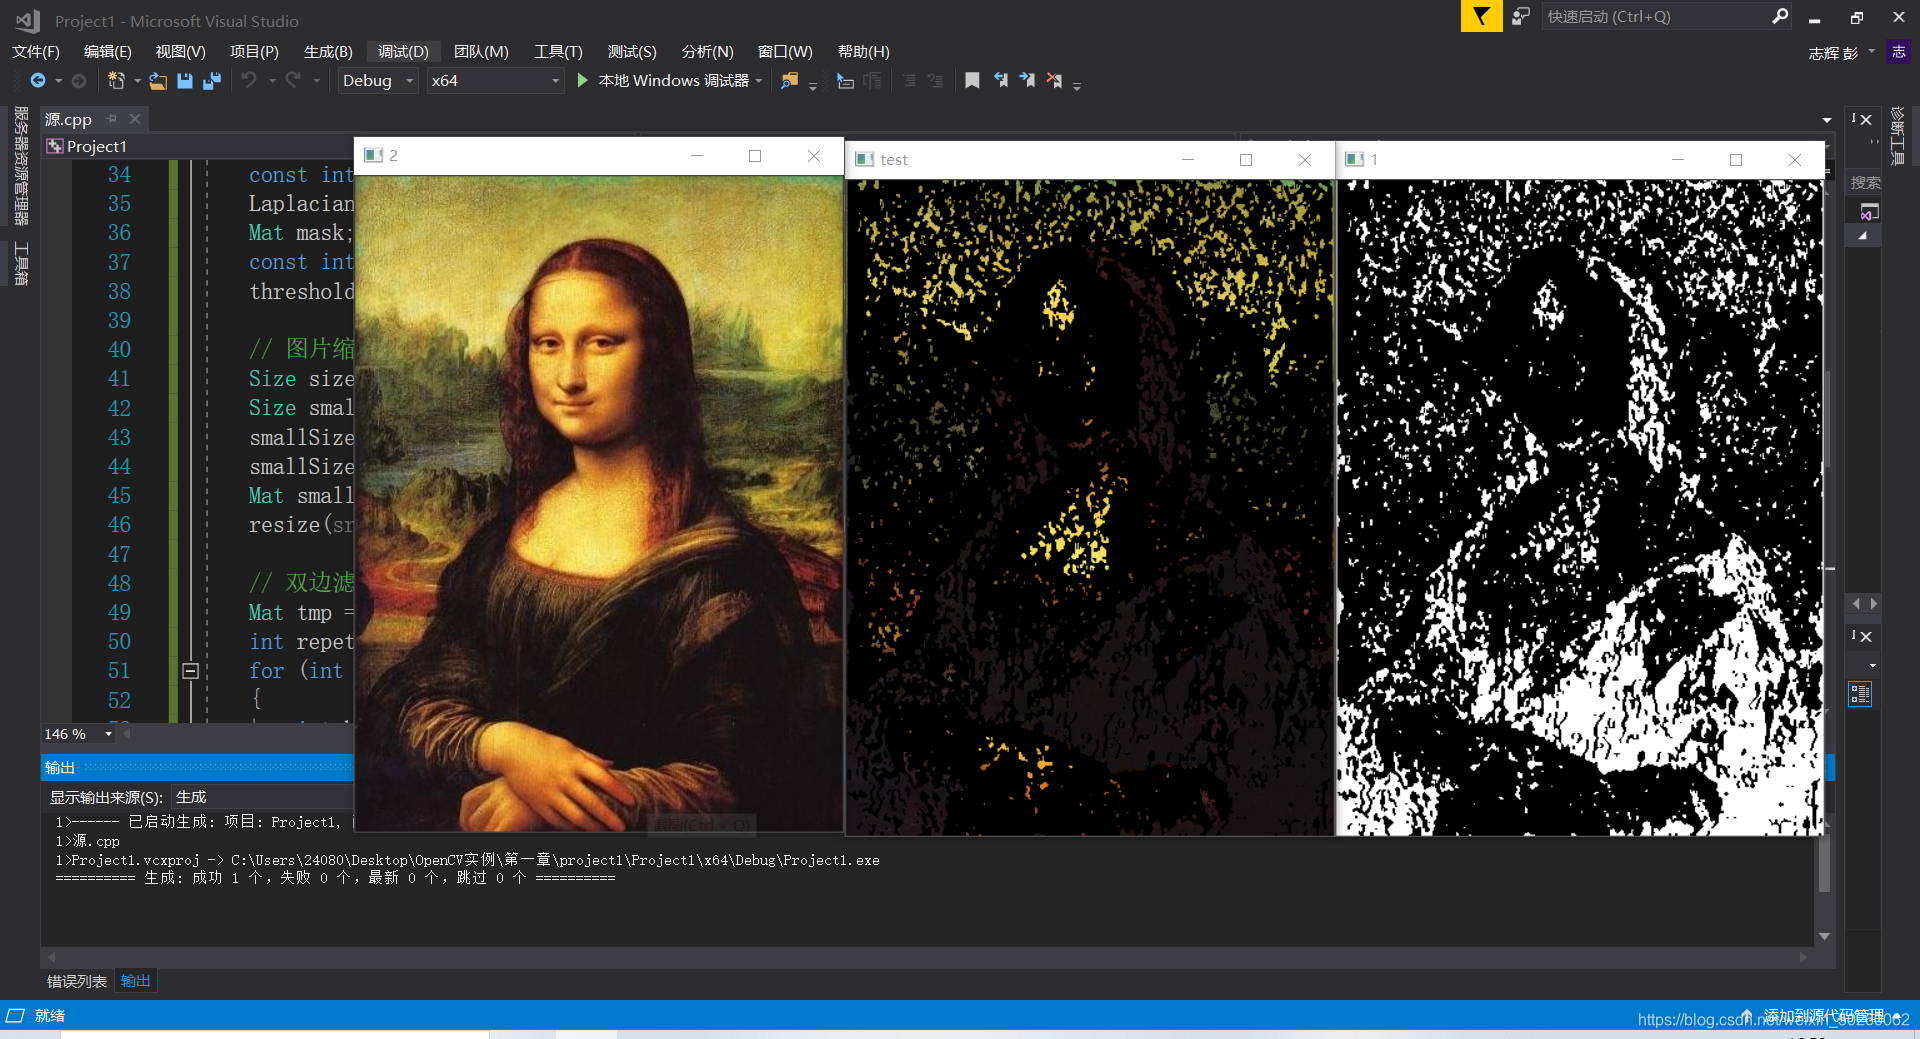Open the 编辑(E) menu

(107, 52)
